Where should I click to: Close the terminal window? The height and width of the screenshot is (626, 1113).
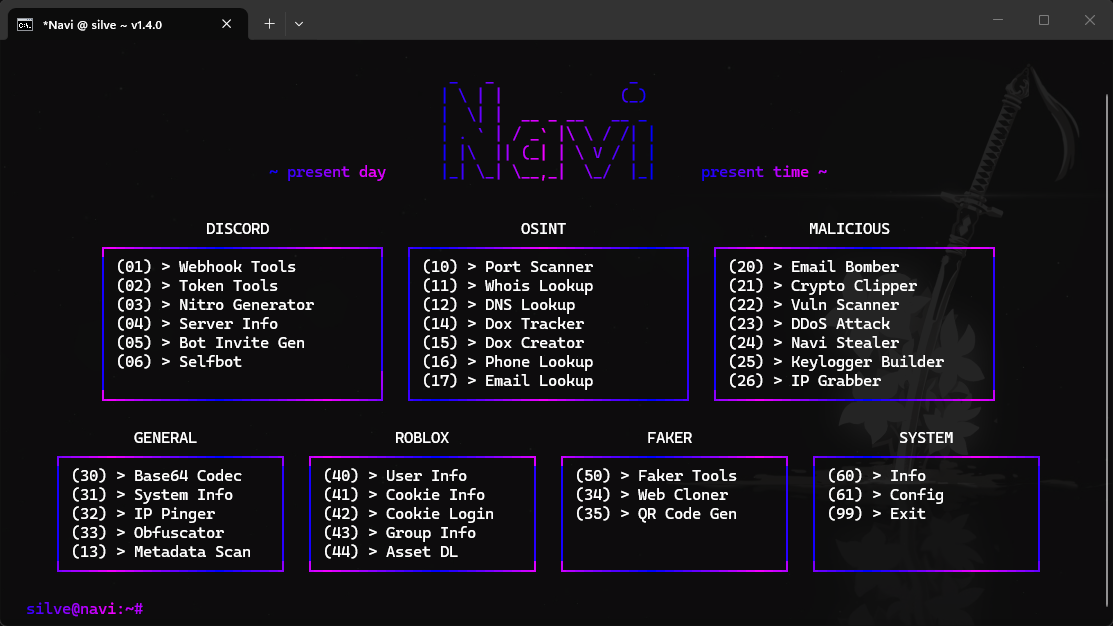pos(1090,20)
